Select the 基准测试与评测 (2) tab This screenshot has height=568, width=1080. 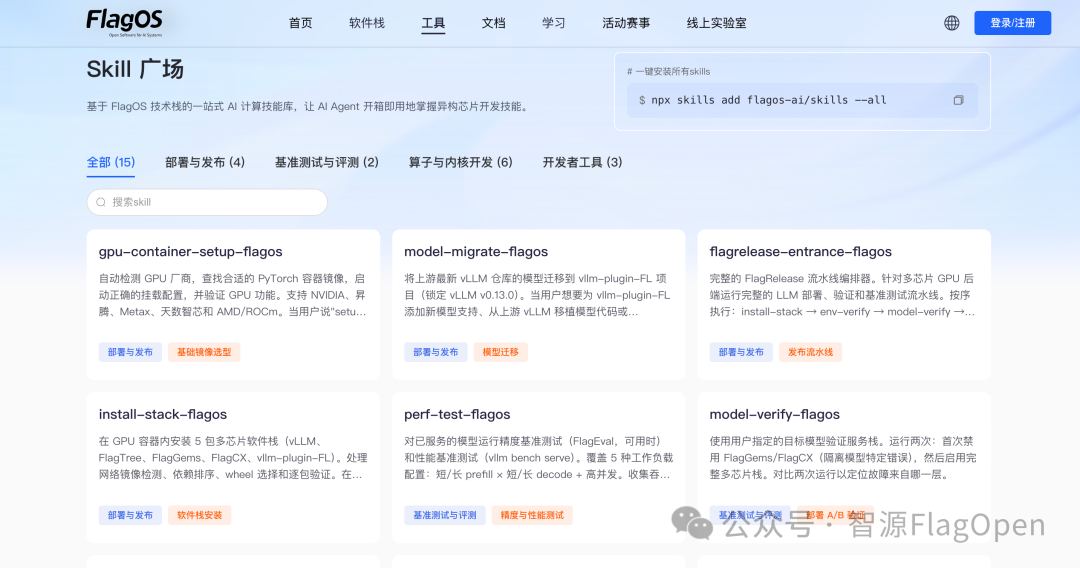tap(326, 162)
